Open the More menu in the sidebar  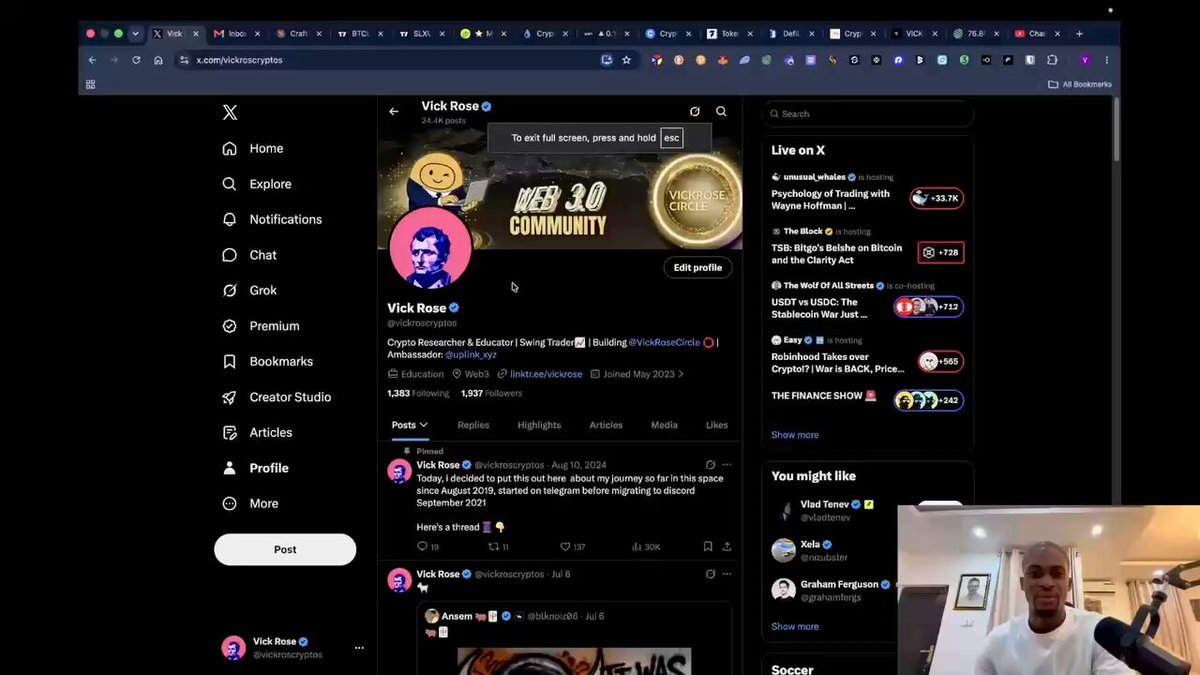tap(250, 503)
